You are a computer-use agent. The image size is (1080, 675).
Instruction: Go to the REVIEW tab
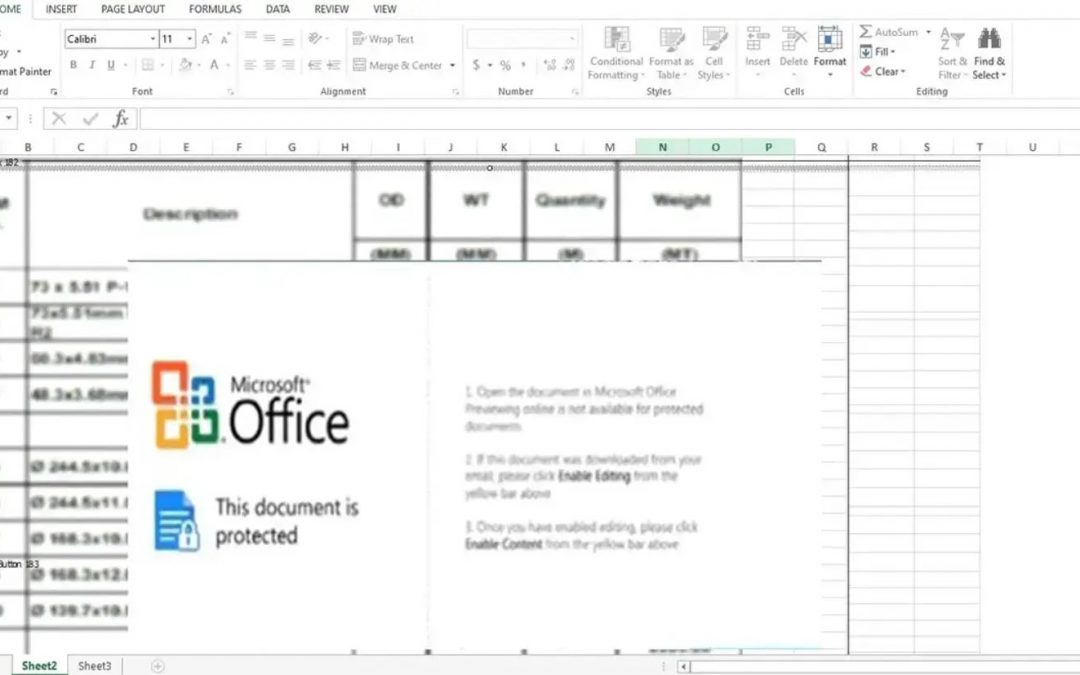pyautogui.click(x=331, y=9)
